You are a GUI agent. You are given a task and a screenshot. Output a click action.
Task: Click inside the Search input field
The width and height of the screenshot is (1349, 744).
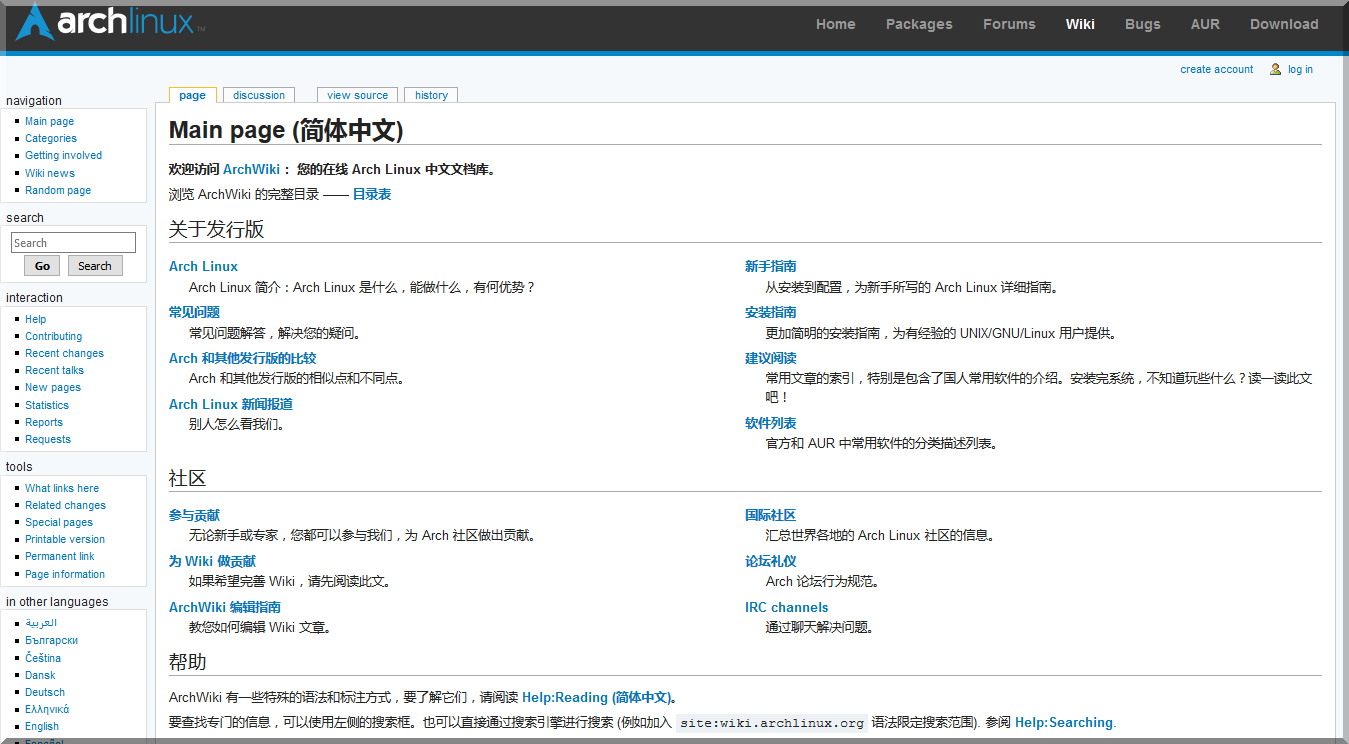click(x=72, y=242)
